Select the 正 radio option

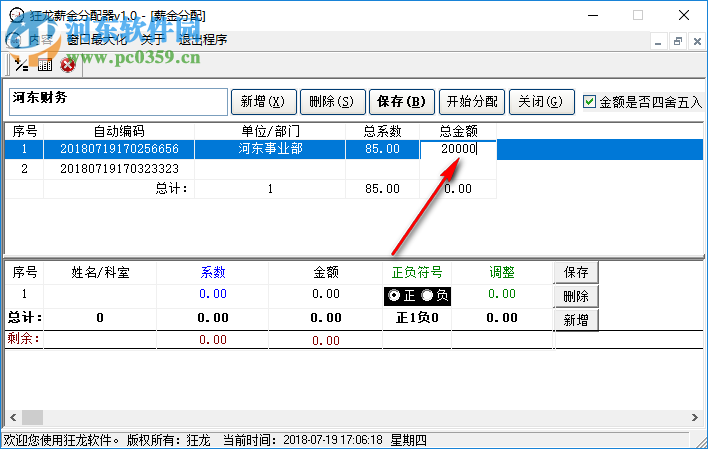(394, 295)
